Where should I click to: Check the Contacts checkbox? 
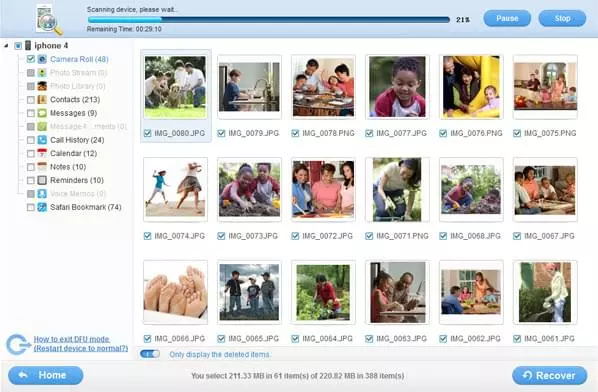[31, 100]
